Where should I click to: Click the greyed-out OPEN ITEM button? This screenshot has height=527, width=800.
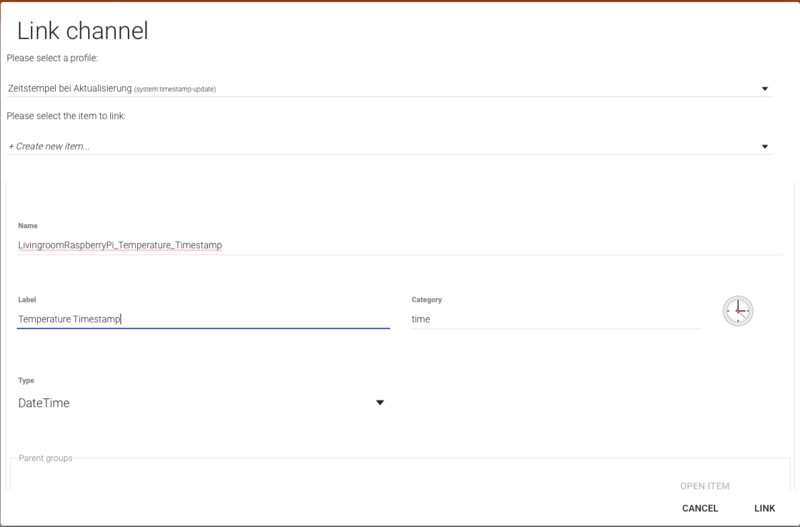tap(704, 486)
